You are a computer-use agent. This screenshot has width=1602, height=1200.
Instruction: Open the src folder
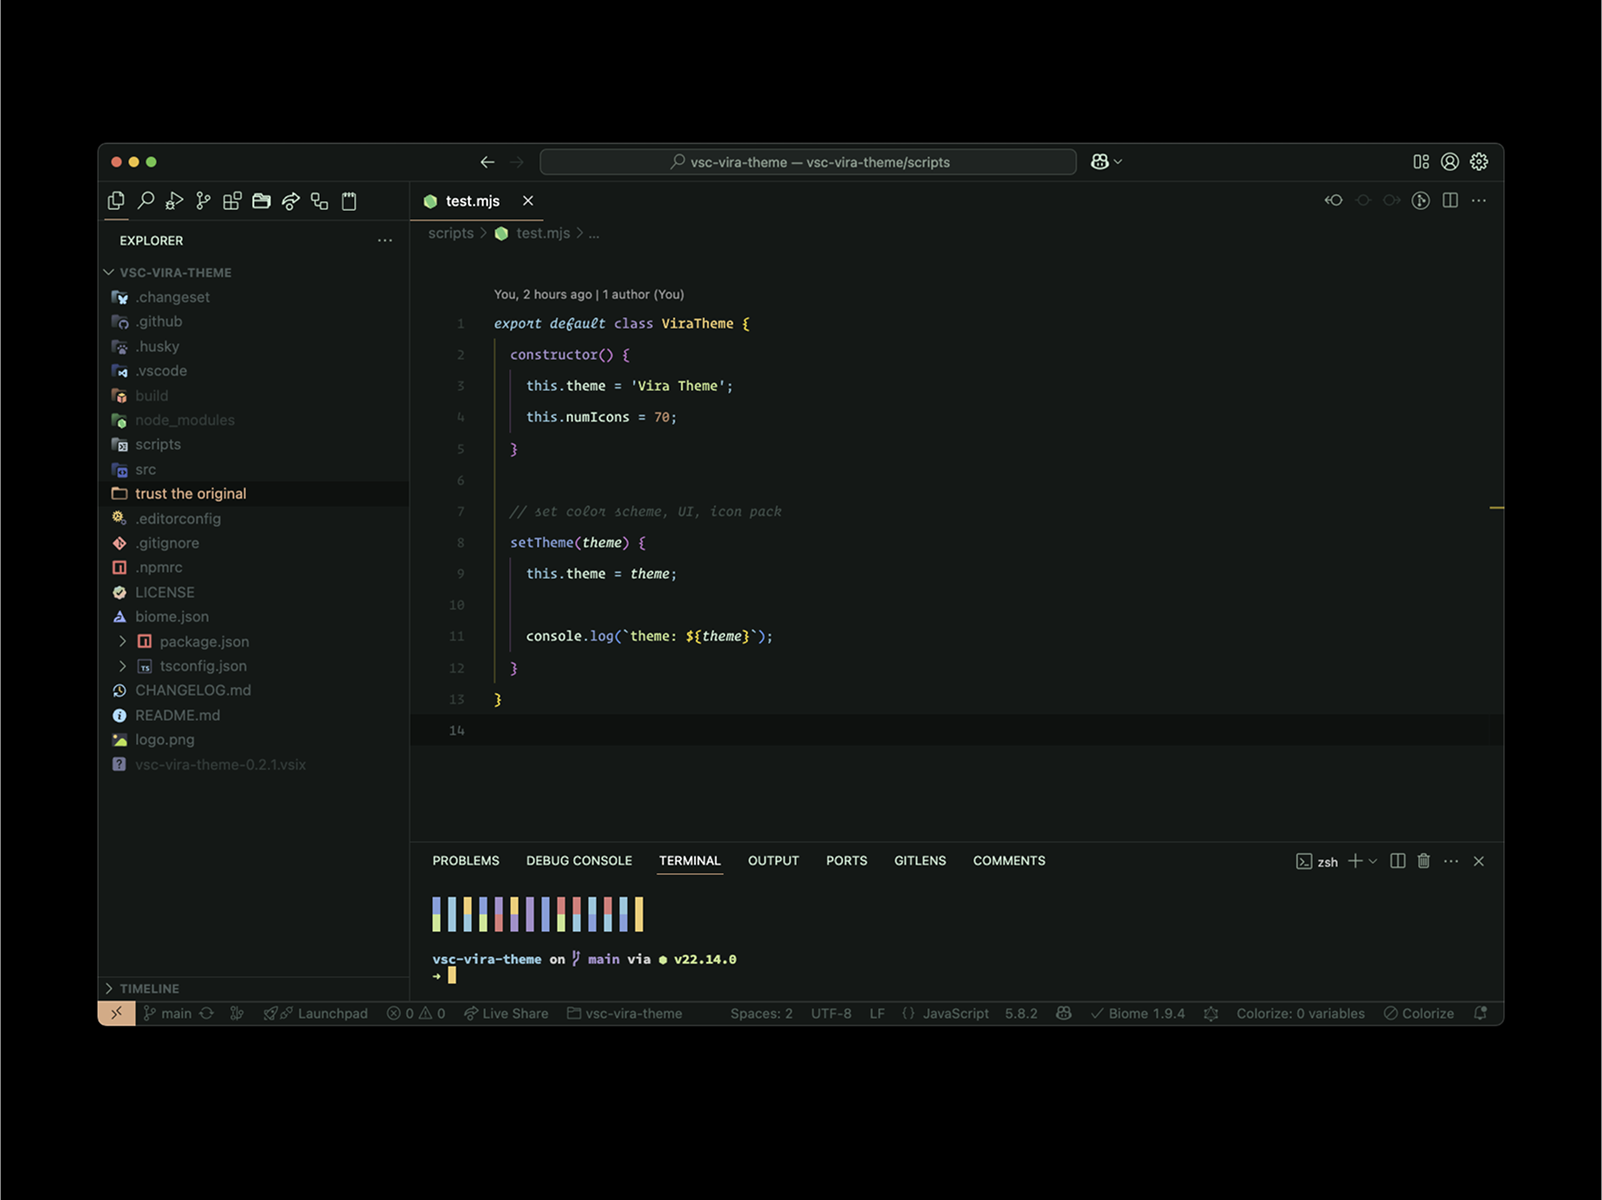coord(254,469)
